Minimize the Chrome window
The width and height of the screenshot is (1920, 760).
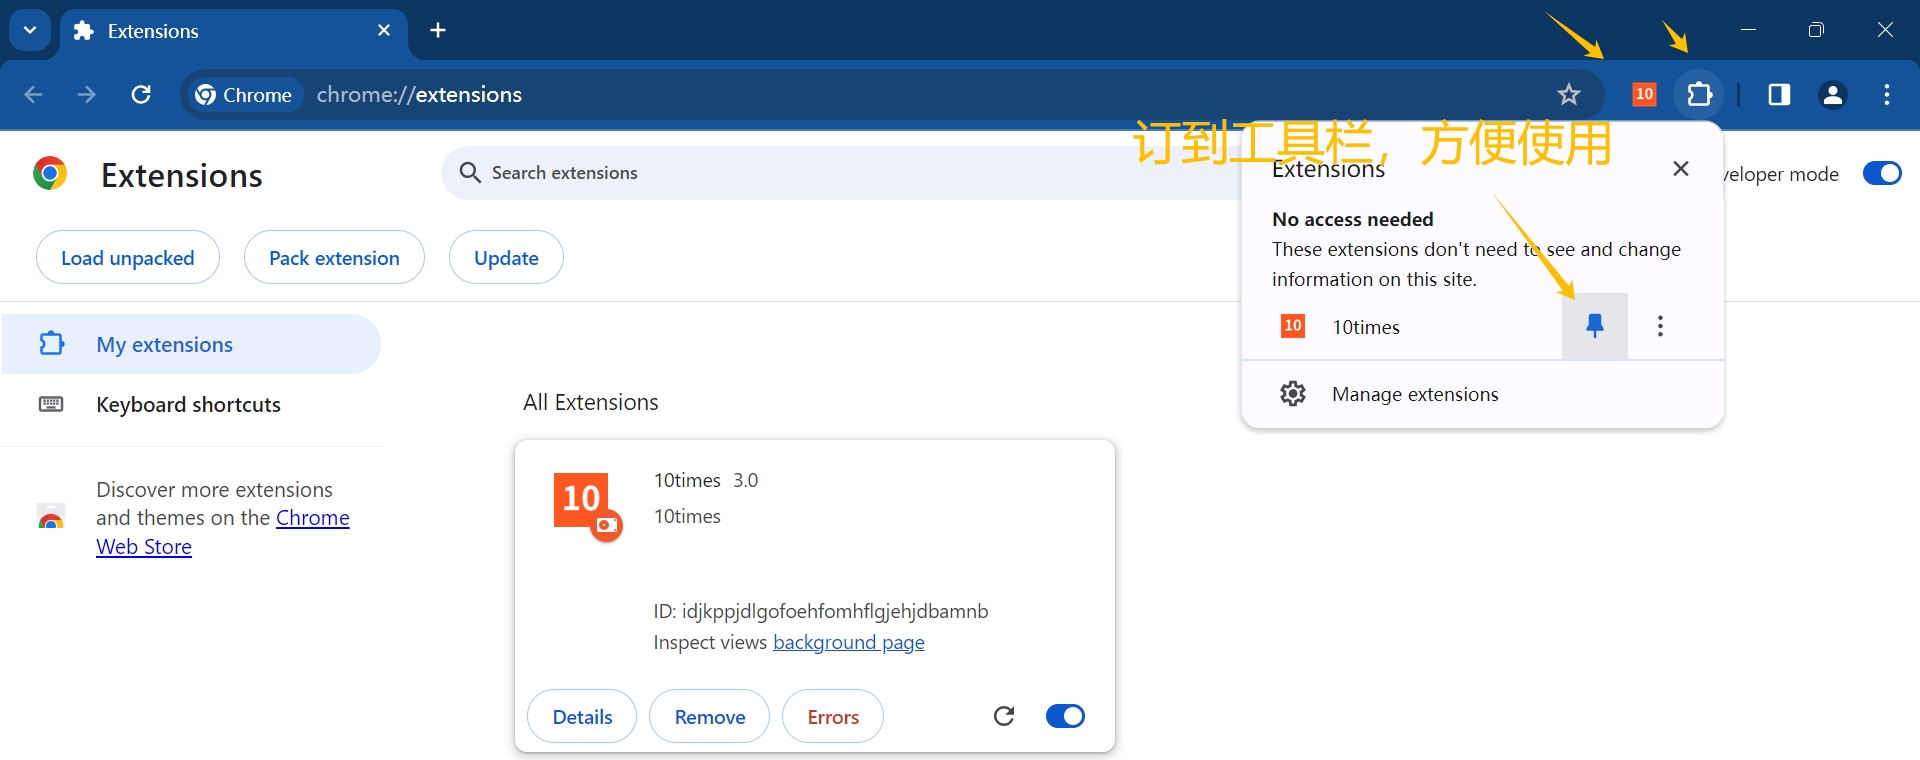tap(1748, 30)
